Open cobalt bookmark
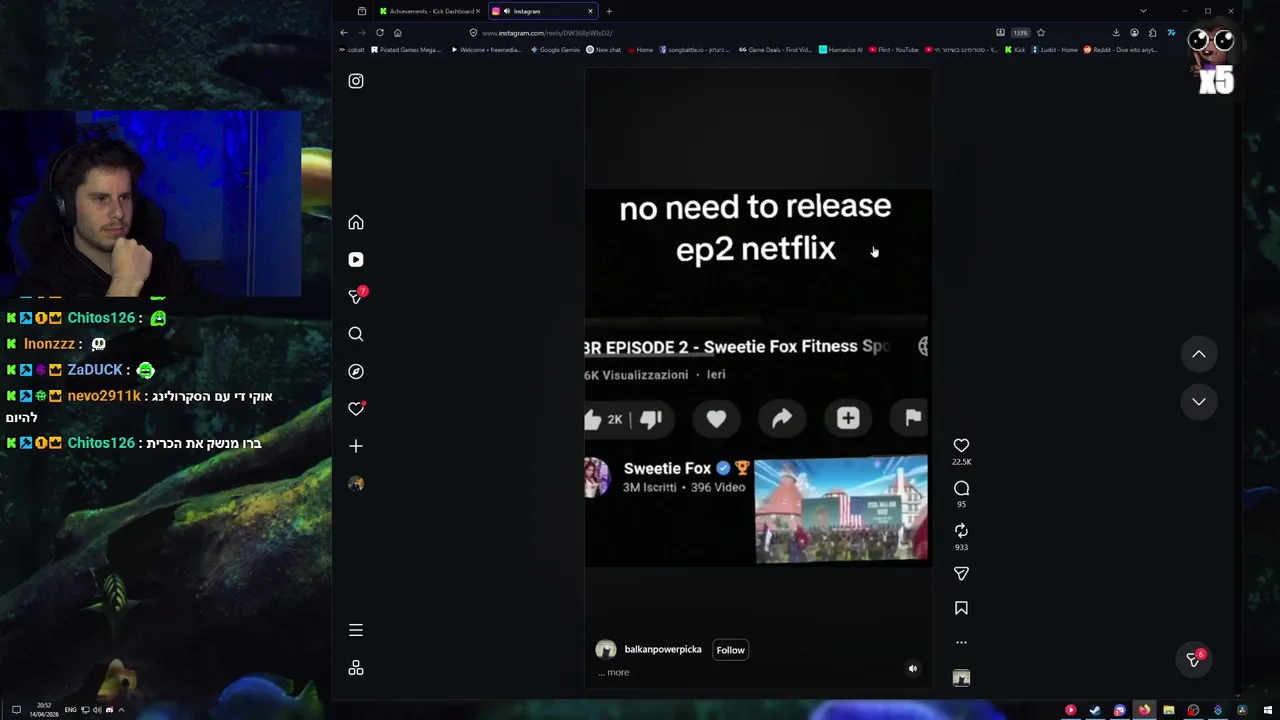 [353, 50]
